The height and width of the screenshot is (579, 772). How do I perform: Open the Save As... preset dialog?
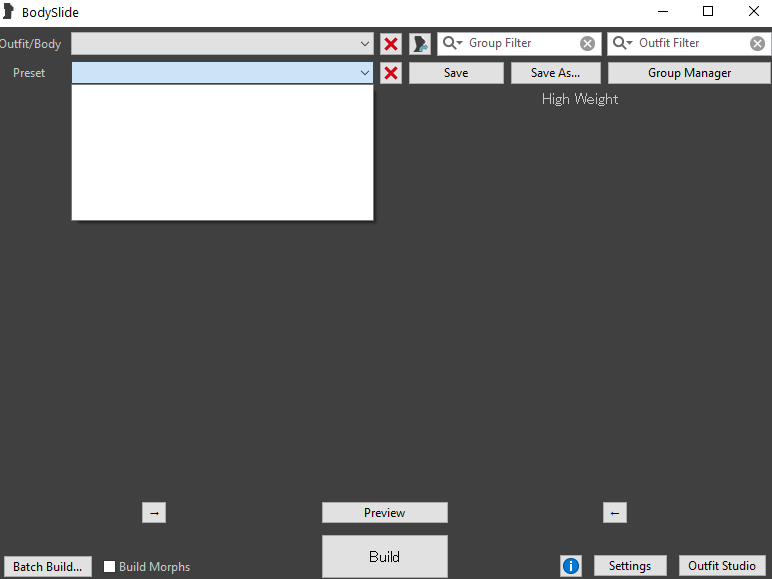point(556,73)
